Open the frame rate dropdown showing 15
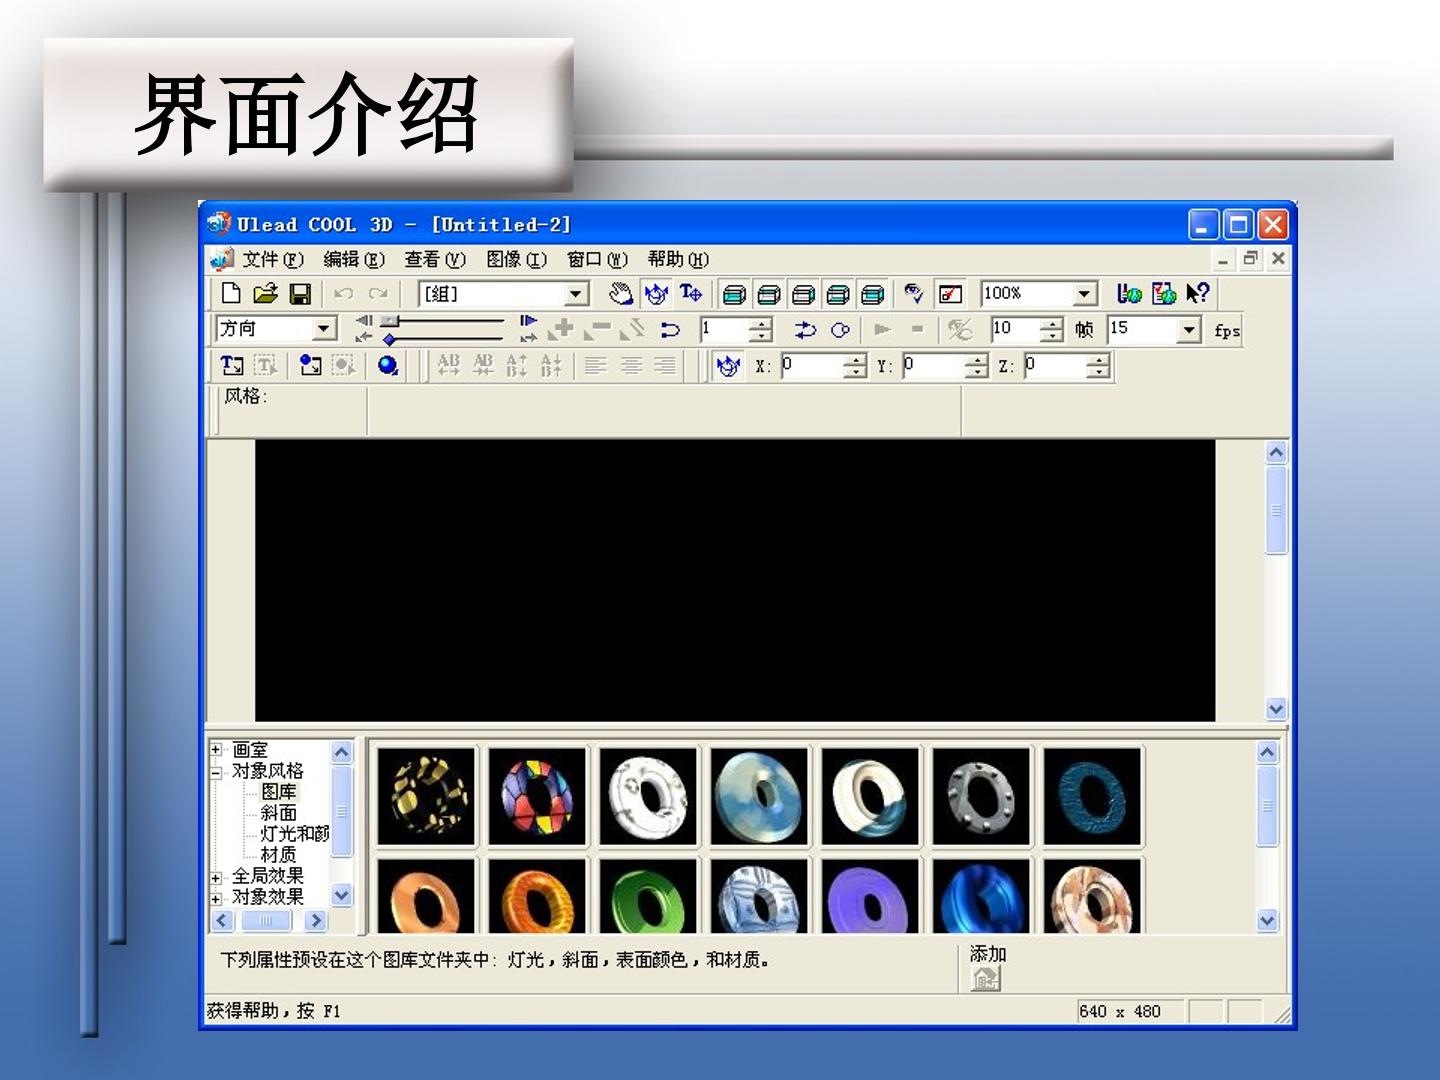1440x1080 pixels. tap(1189, 330)
